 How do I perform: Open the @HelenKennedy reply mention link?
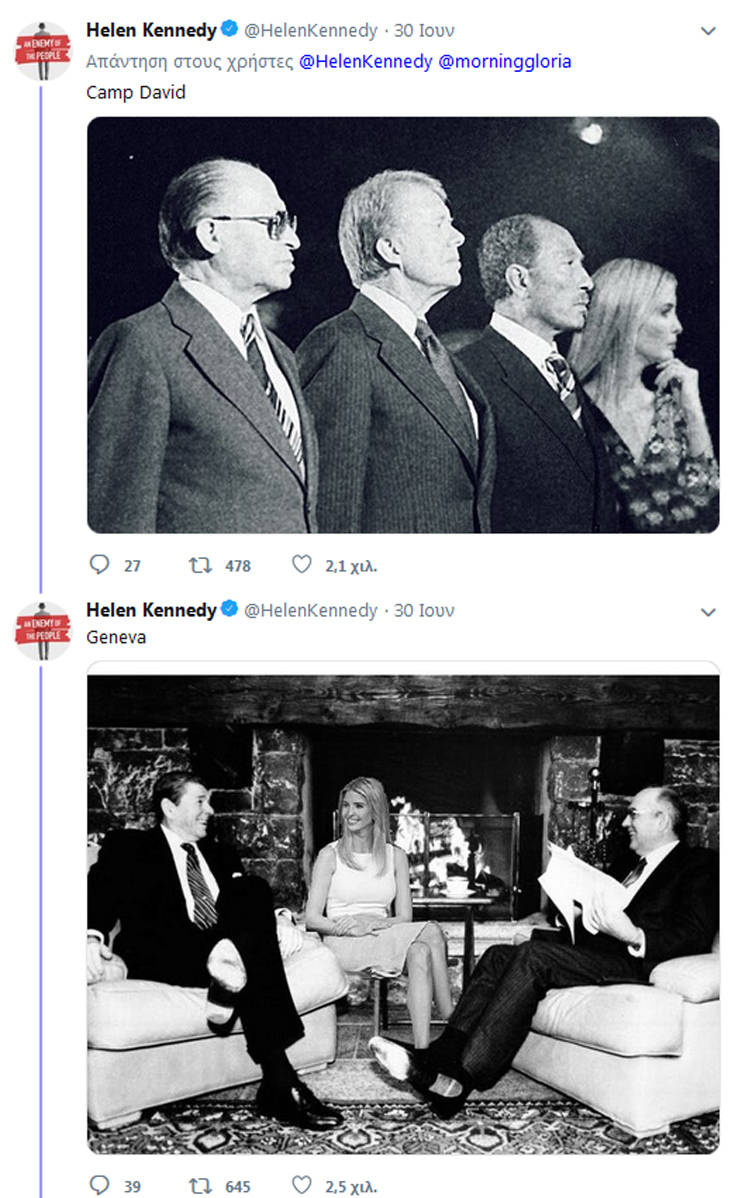(x=366, y=62)
